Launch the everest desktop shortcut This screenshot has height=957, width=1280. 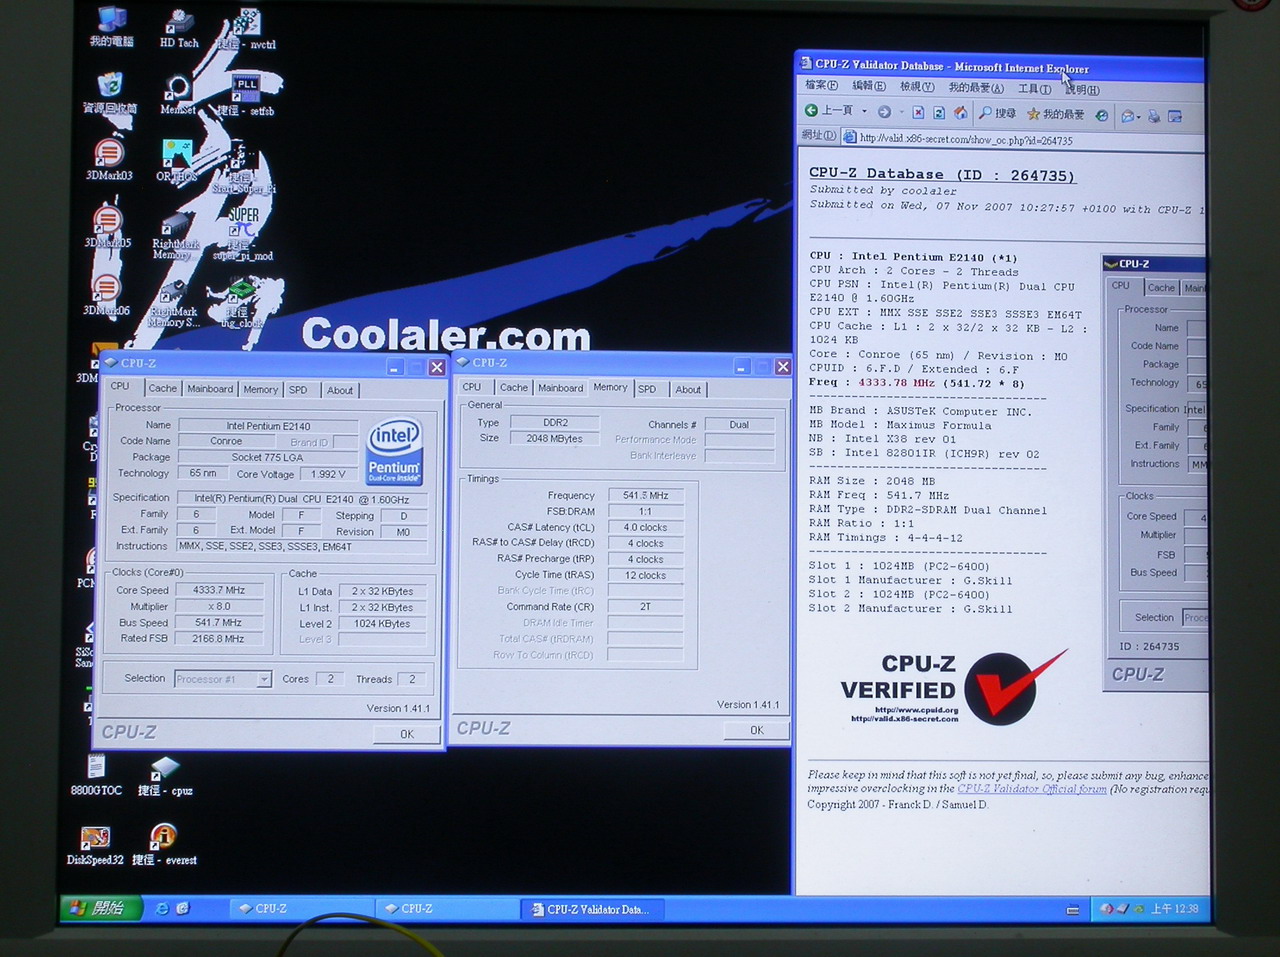click(164, 845)
